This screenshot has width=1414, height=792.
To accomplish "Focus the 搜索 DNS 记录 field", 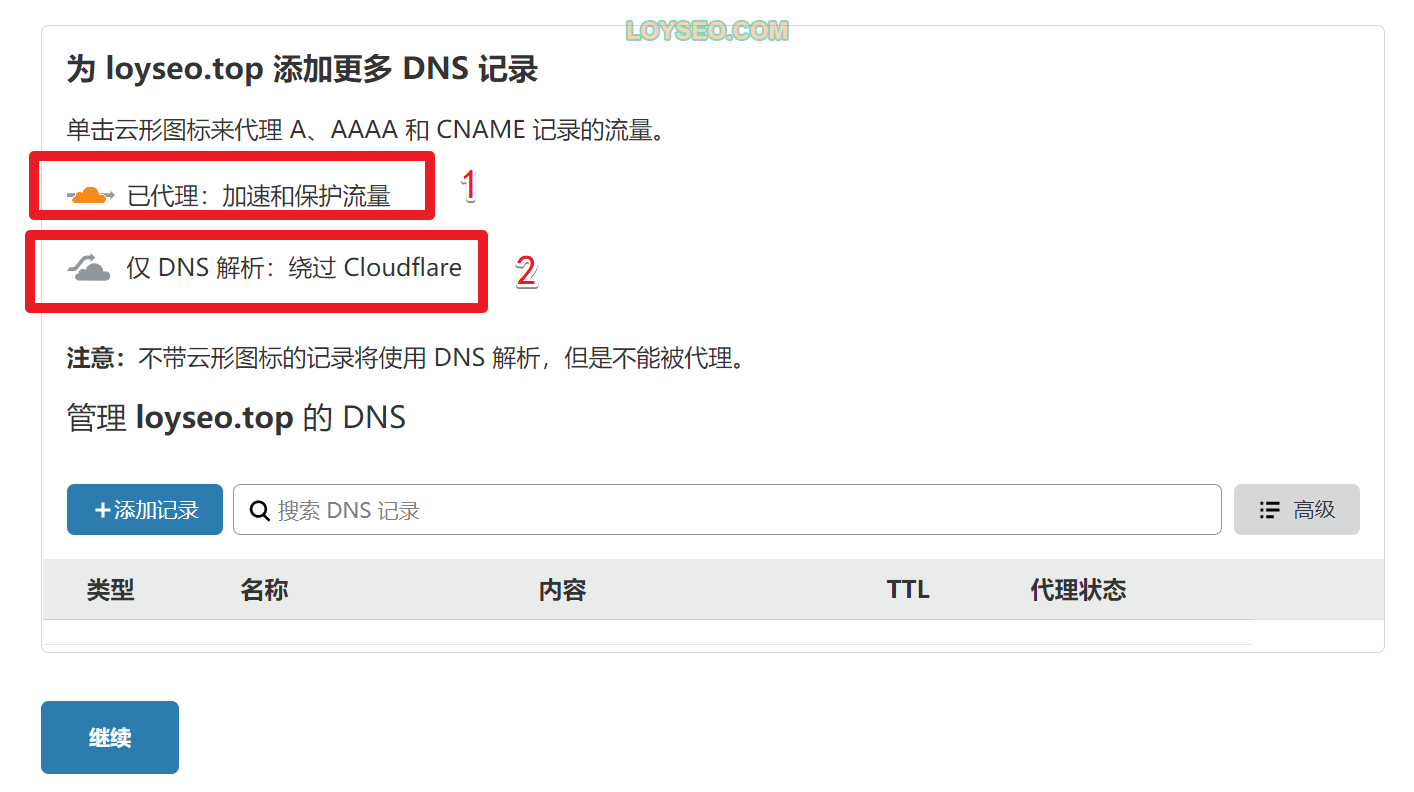I will point(727,510).
